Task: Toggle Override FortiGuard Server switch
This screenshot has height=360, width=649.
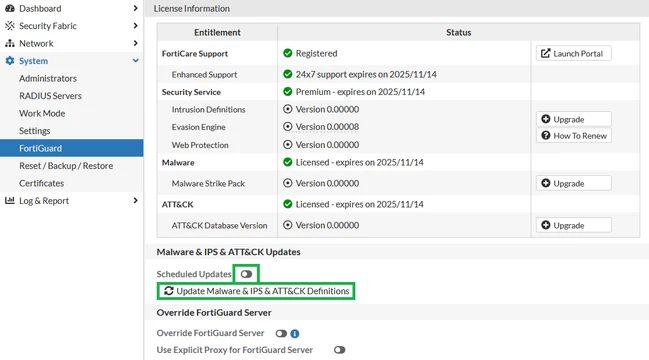Action: click(x=281, y=334)
